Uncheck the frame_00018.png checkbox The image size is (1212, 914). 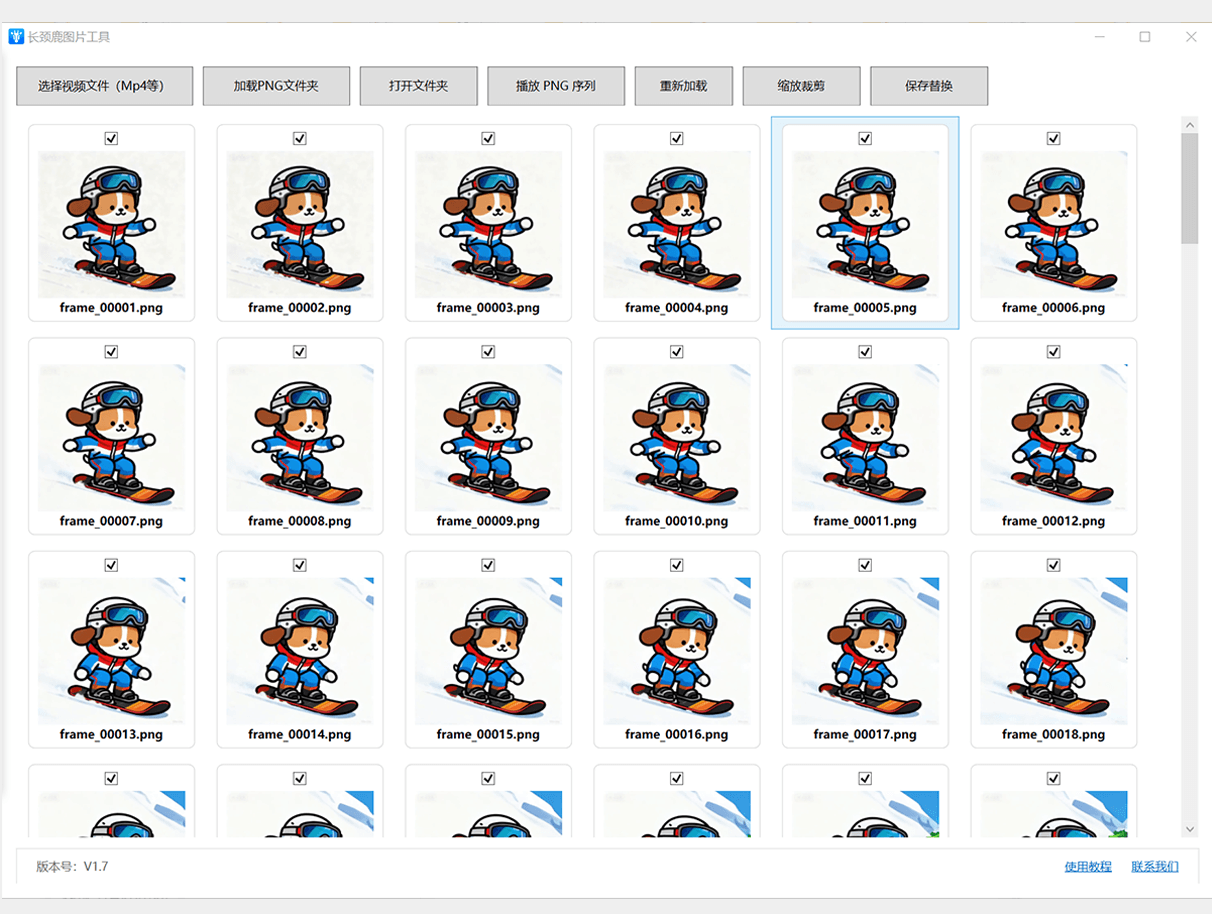[1053, 565]
